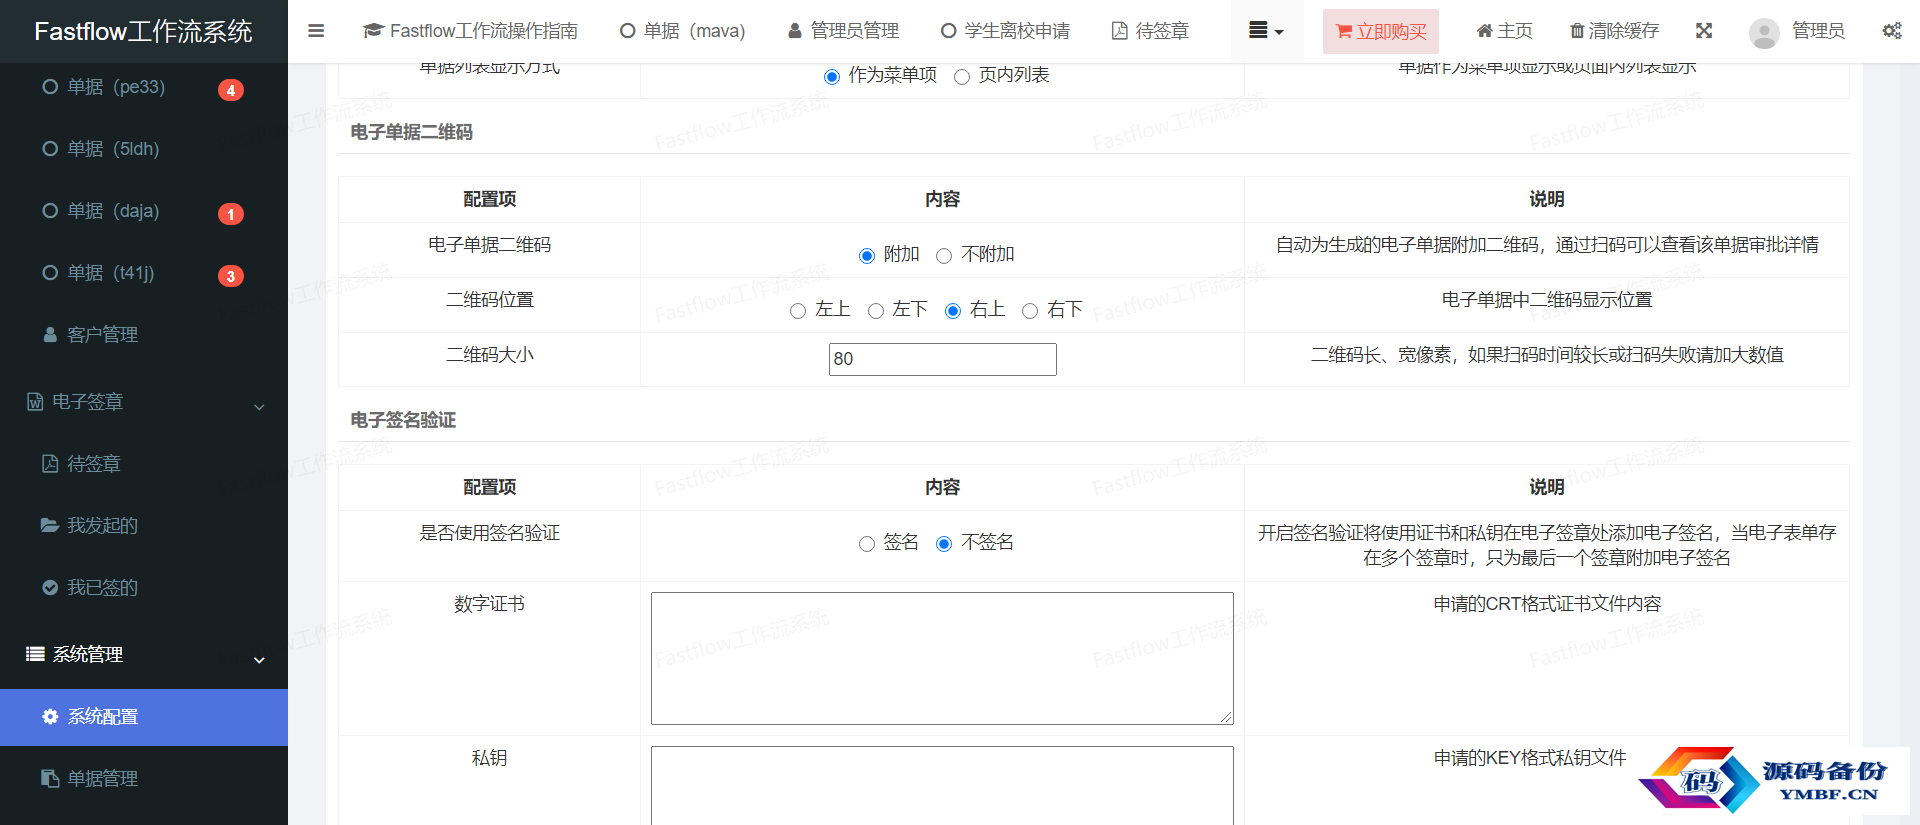Switch to the 待签章 tab in top bar
The height and width of the screenshot is (825, 1920).
[x=1151, y=31]
